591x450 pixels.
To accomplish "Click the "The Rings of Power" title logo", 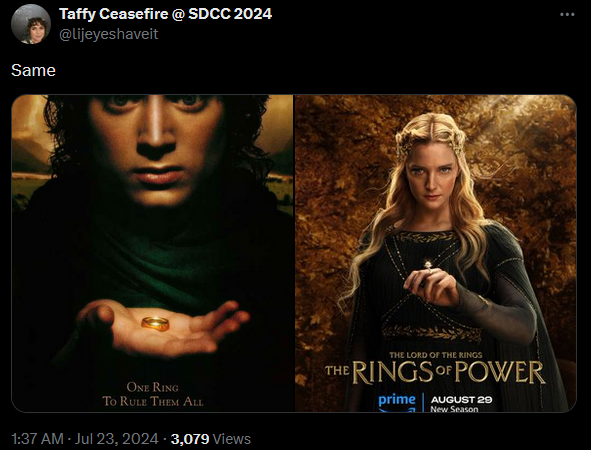I will coord(435,372).
